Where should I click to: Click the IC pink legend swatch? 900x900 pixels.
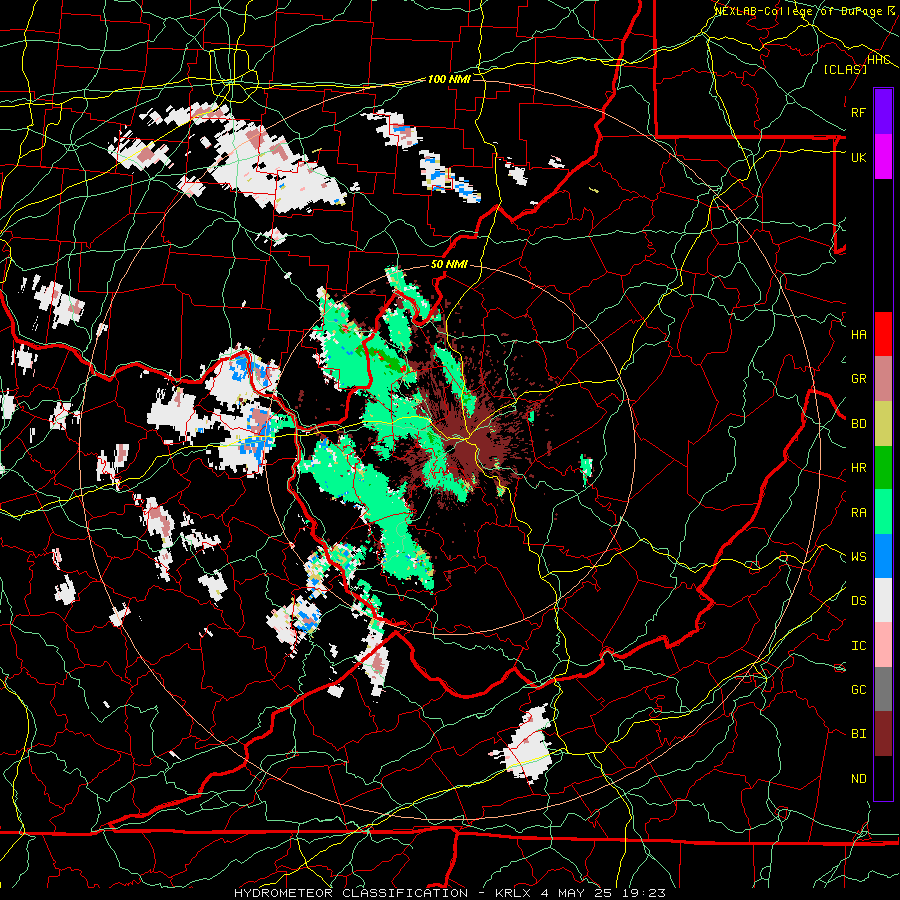[x=883, y=645]
